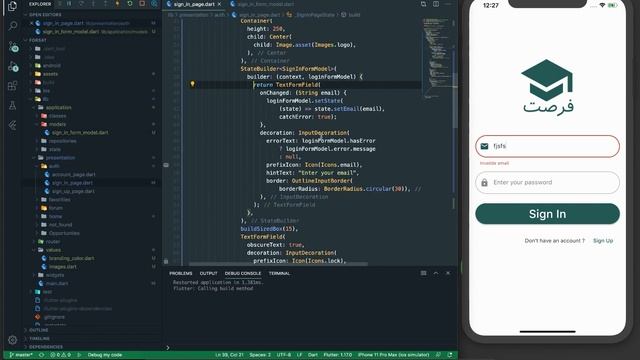
Task: Open the Explorer view in activity bar
Action: (12, 6)
